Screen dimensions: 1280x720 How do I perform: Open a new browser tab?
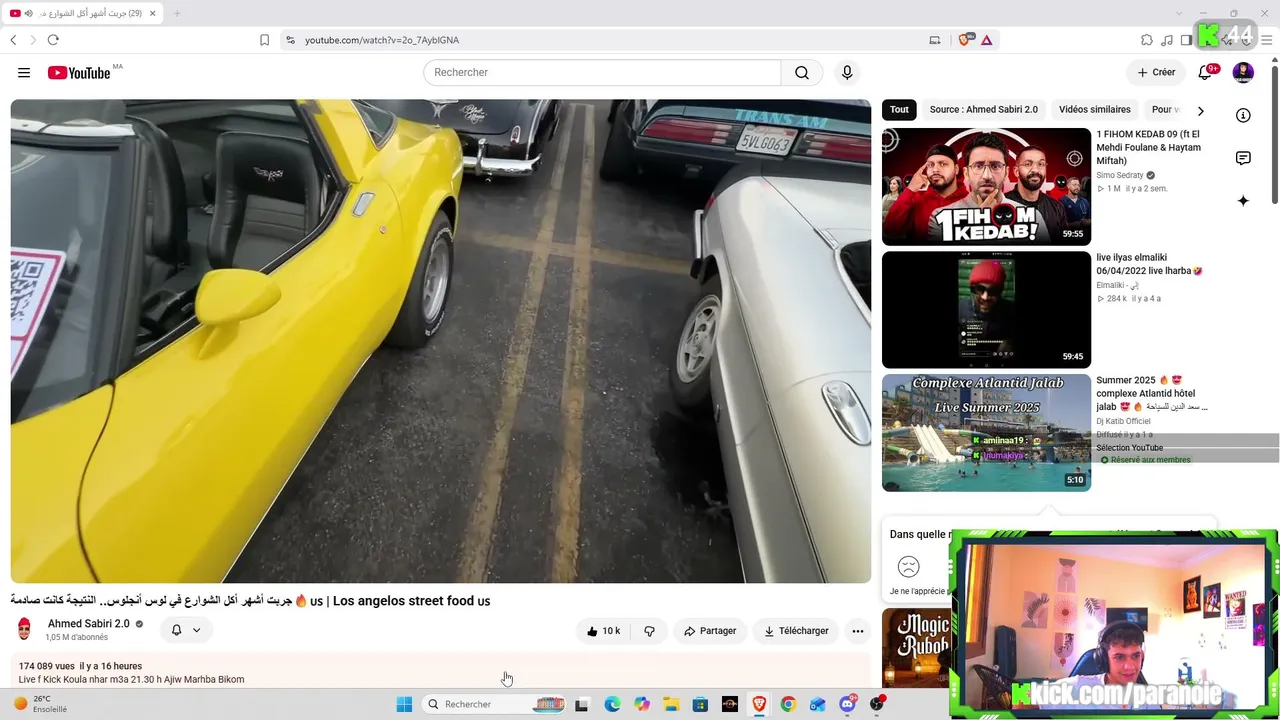[x=177, y=13]
